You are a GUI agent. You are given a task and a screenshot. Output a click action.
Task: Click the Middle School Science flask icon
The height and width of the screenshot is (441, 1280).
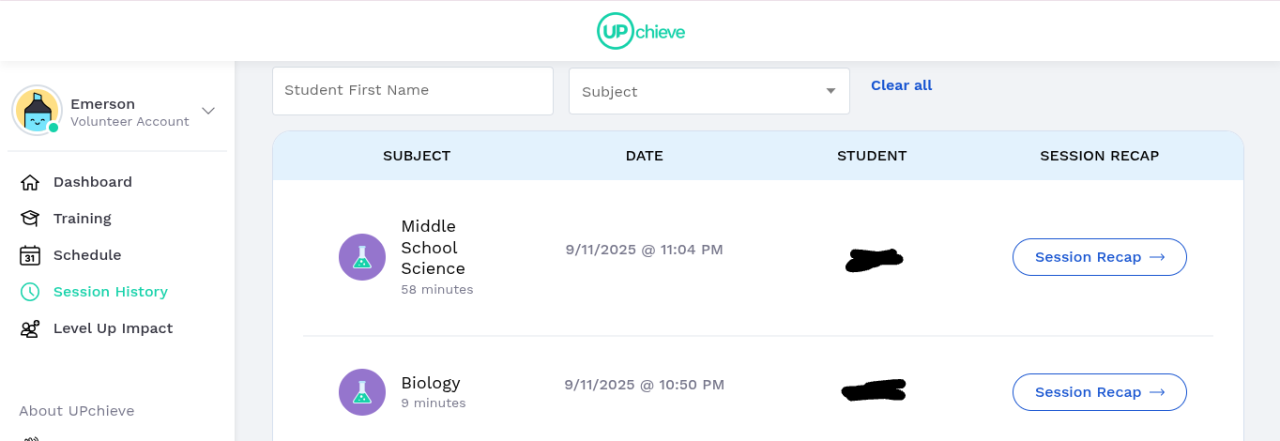coord(362,257)
